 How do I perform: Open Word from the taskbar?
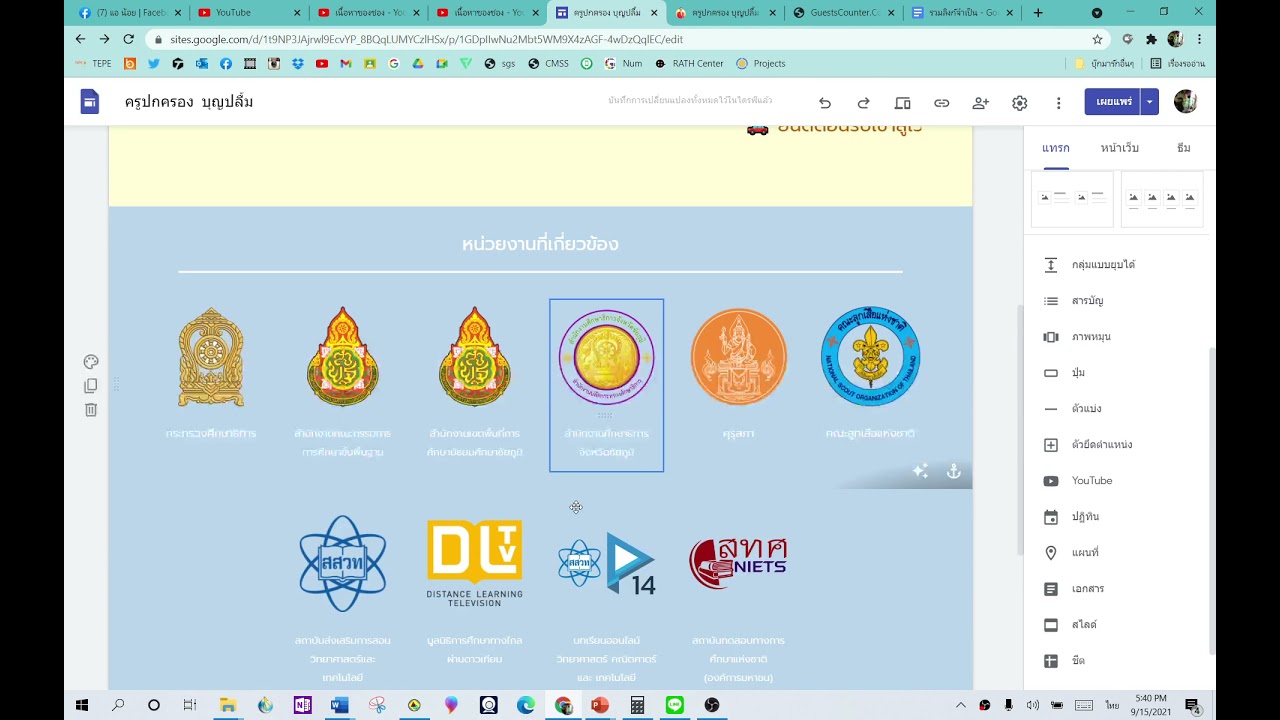(339, 705)
